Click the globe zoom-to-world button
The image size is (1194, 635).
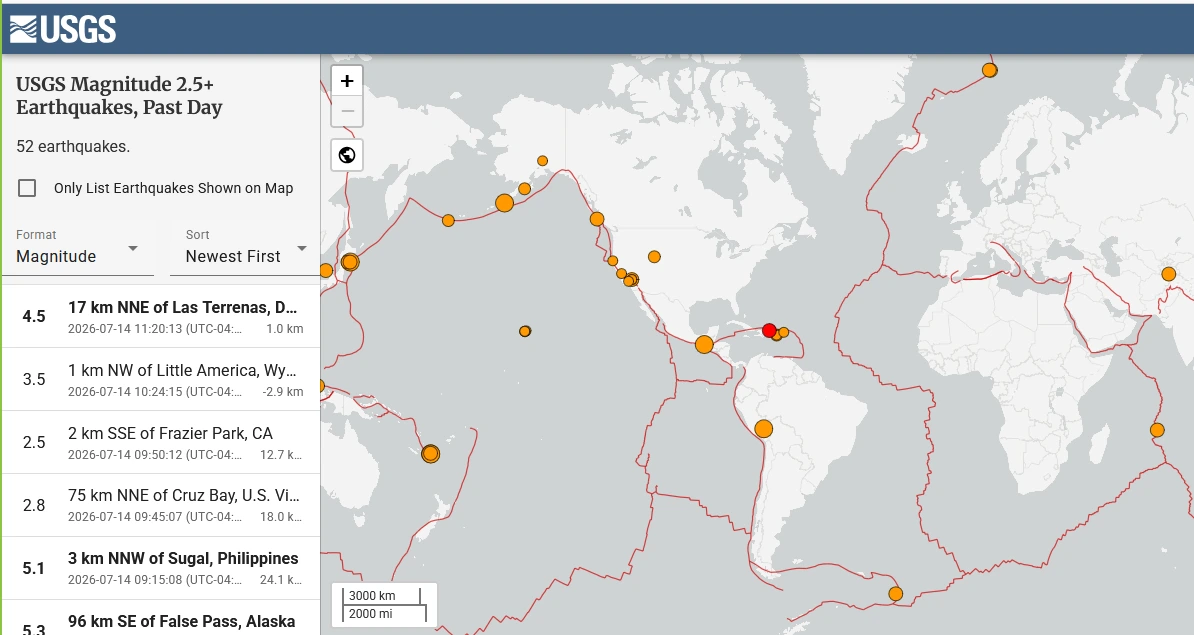point(347,155)
